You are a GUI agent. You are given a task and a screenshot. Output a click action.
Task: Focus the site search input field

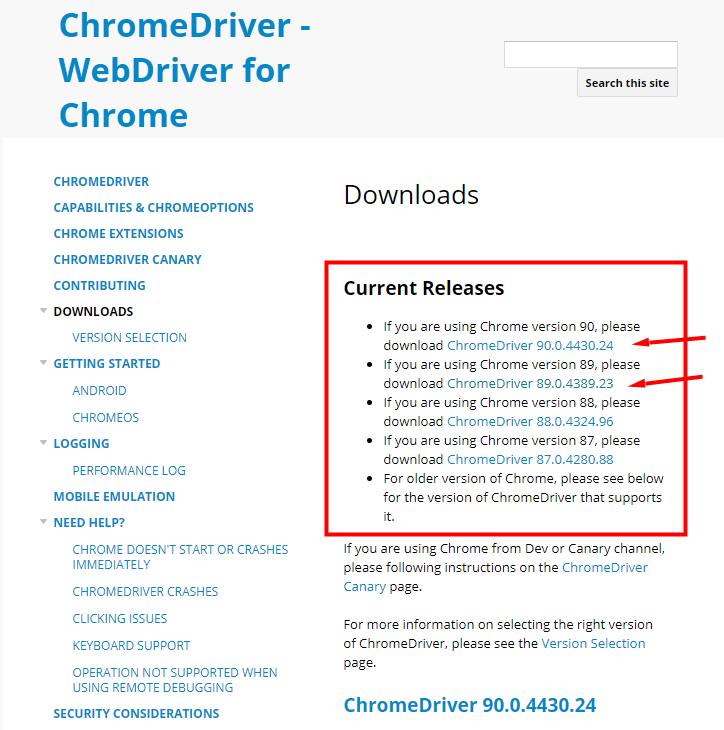tap(590, 54)
